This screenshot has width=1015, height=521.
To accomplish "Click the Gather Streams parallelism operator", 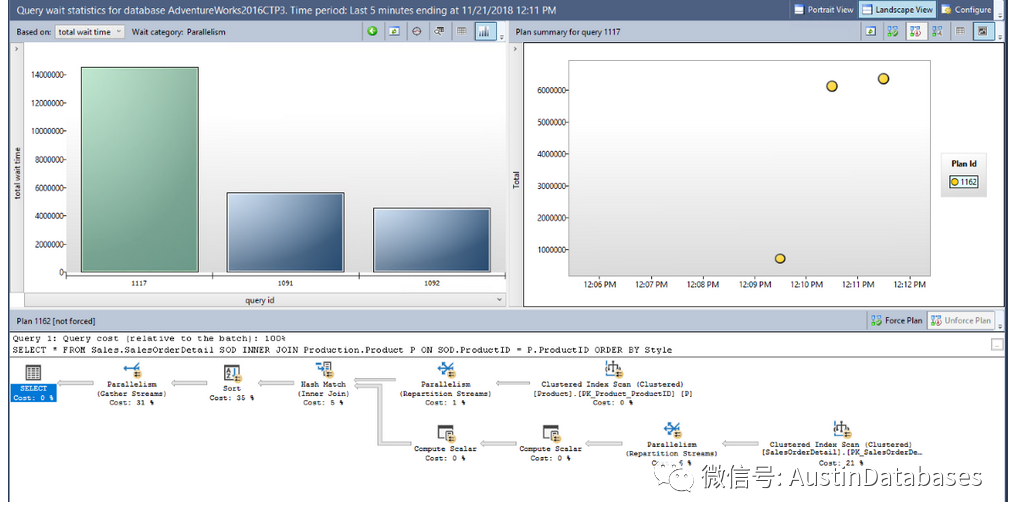I will click(132, 372).
